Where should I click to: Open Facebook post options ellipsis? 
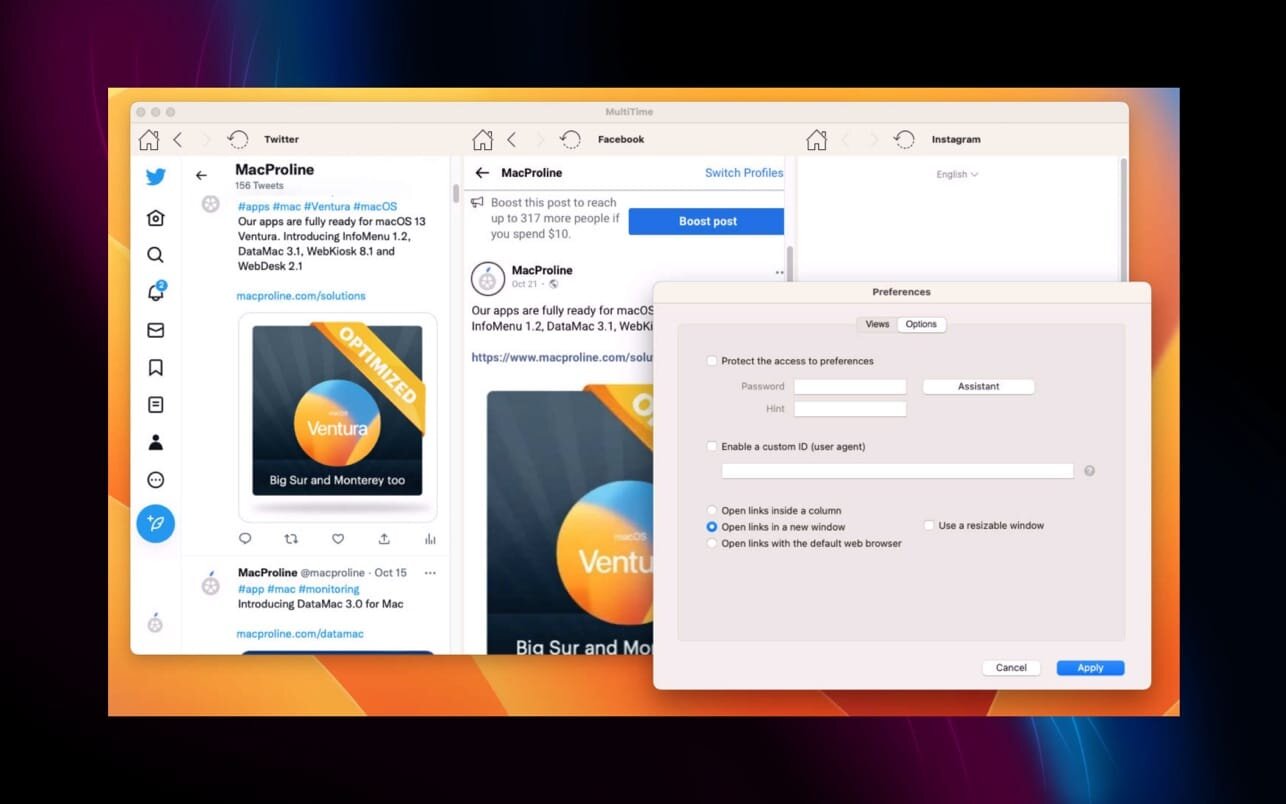(779, 272)
